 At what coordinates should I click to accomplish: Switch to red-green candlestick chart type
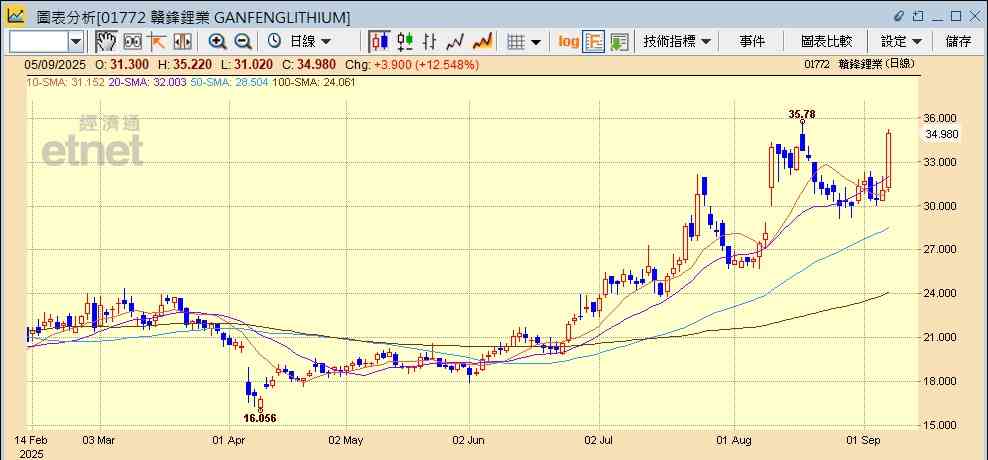pos(405,42)
